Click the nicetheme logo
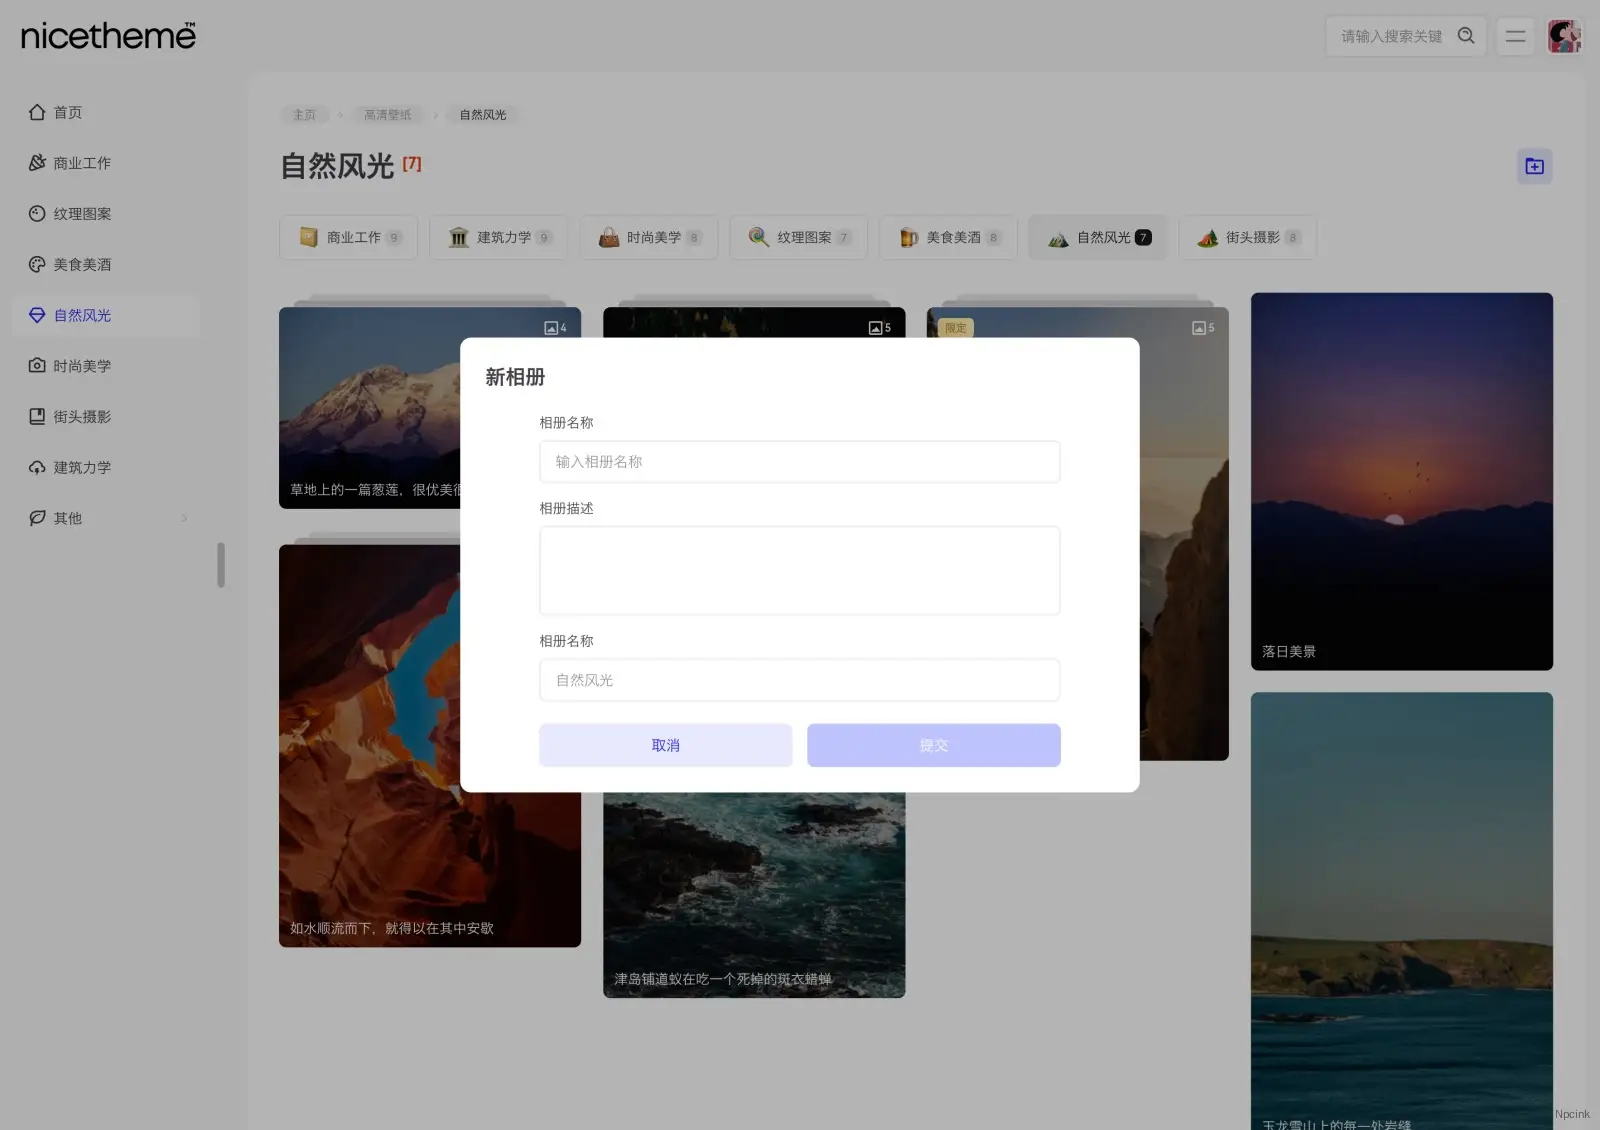1600x1130 pixels. [108, 36]
